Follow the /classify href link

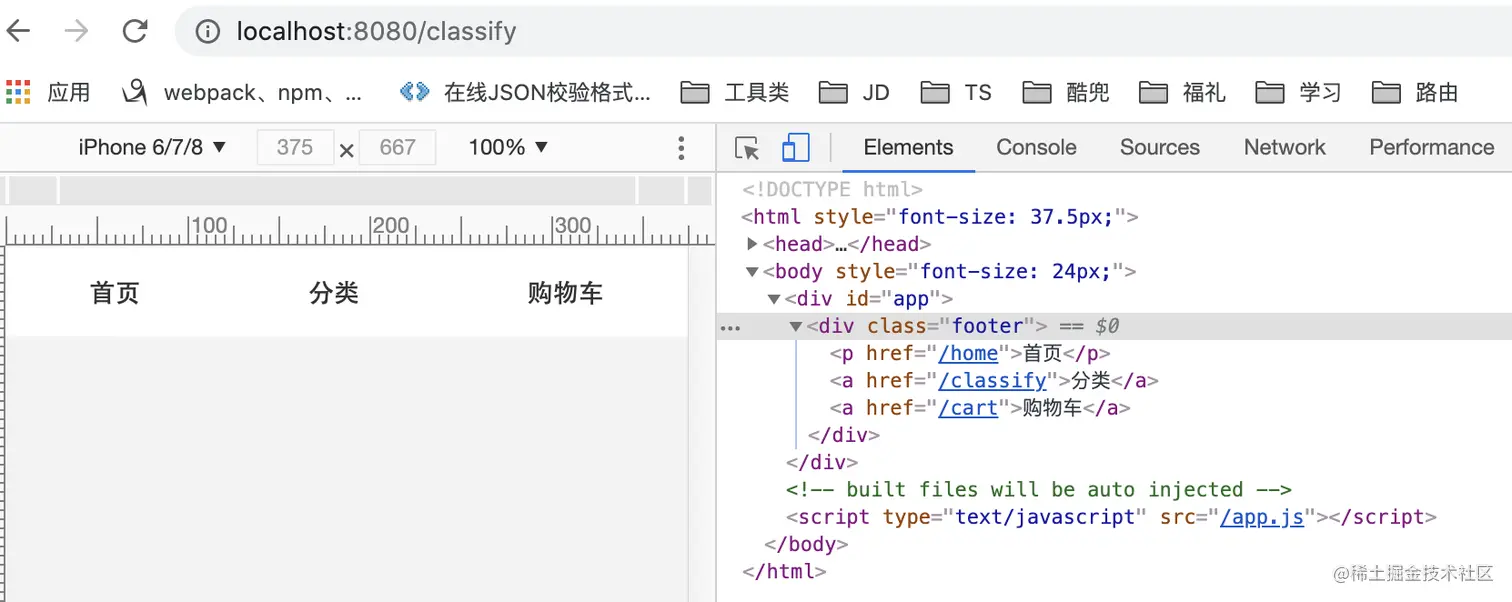992,380
